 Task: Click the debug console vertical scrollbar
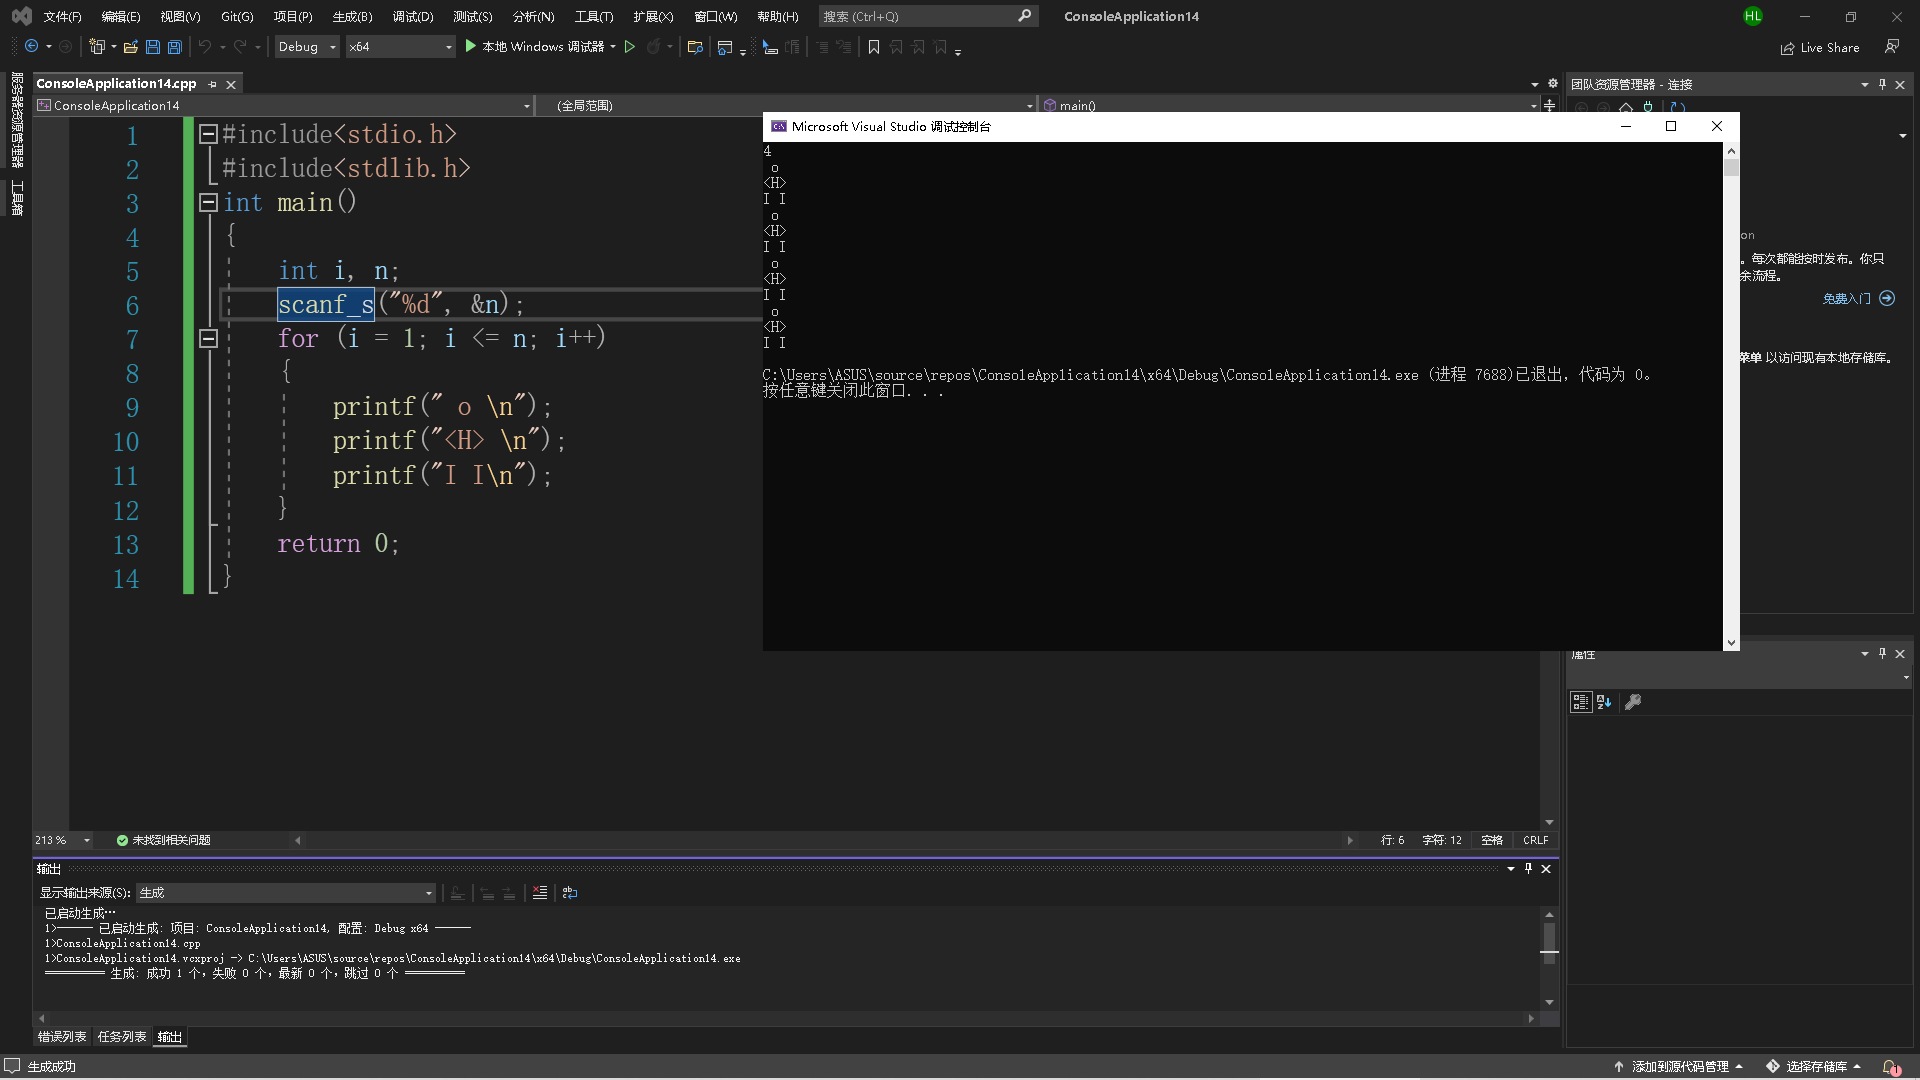(1731, 400)
